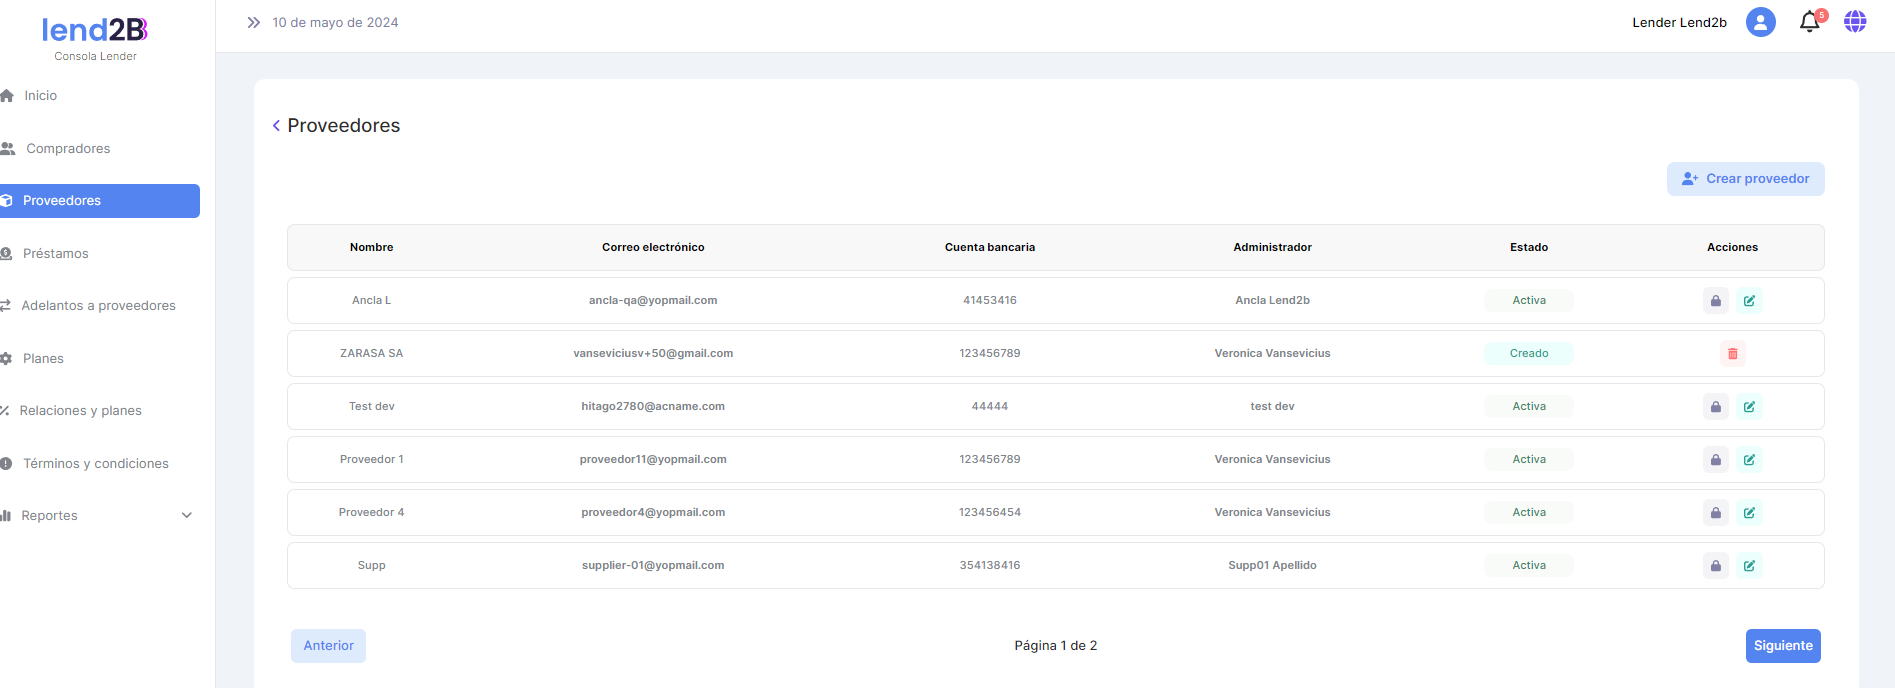Click the lock icon for Test dev
Viewport: 1895px width, 688px height.
pyautogui.click(x=1715, y=407)
